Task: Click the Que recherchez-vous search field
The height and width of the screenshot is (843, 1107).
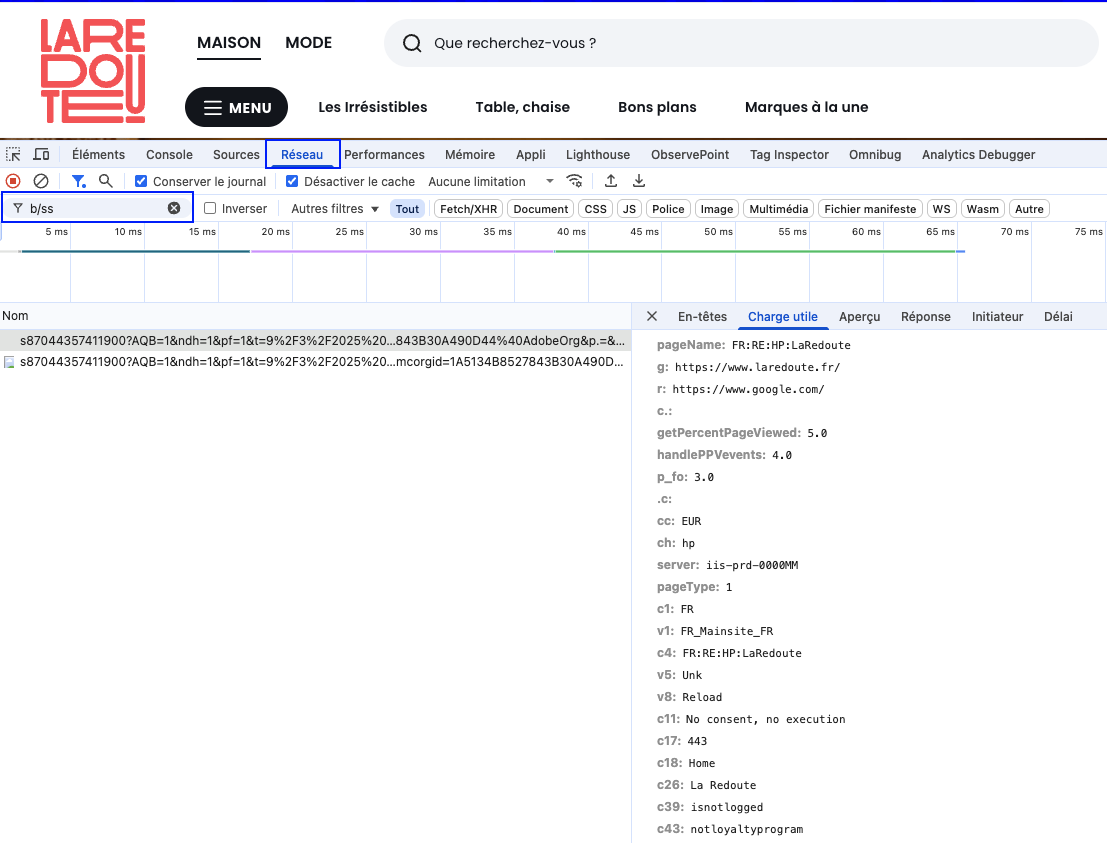Action: (x=740, y=44)
